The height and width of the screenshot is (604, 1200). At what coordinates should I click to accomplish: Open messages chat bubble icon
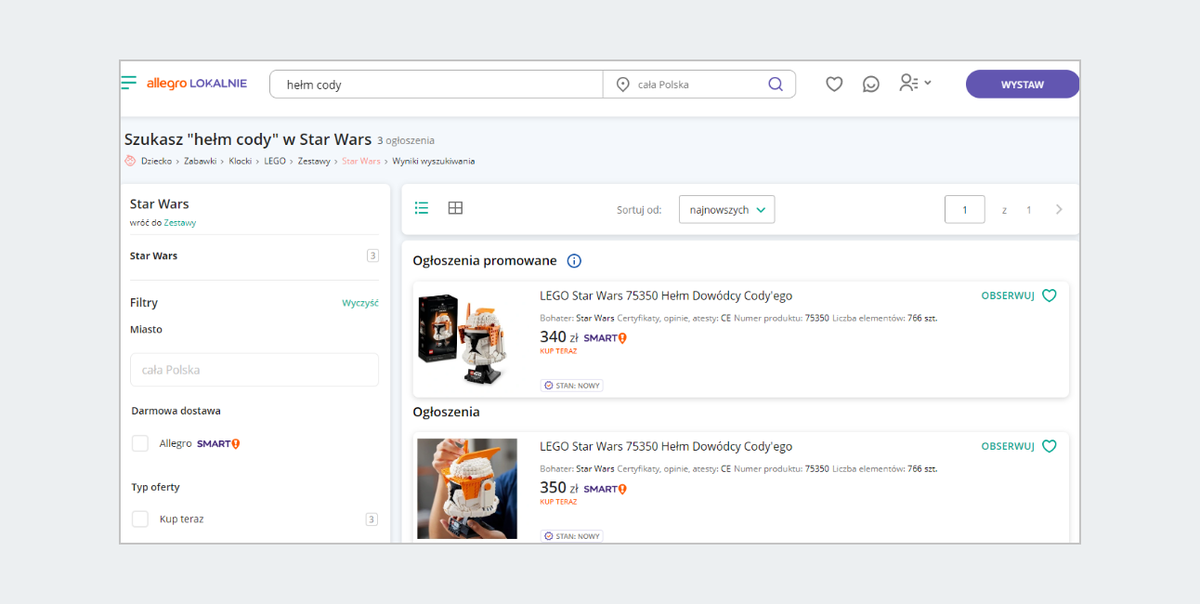[x=871, y=84]
